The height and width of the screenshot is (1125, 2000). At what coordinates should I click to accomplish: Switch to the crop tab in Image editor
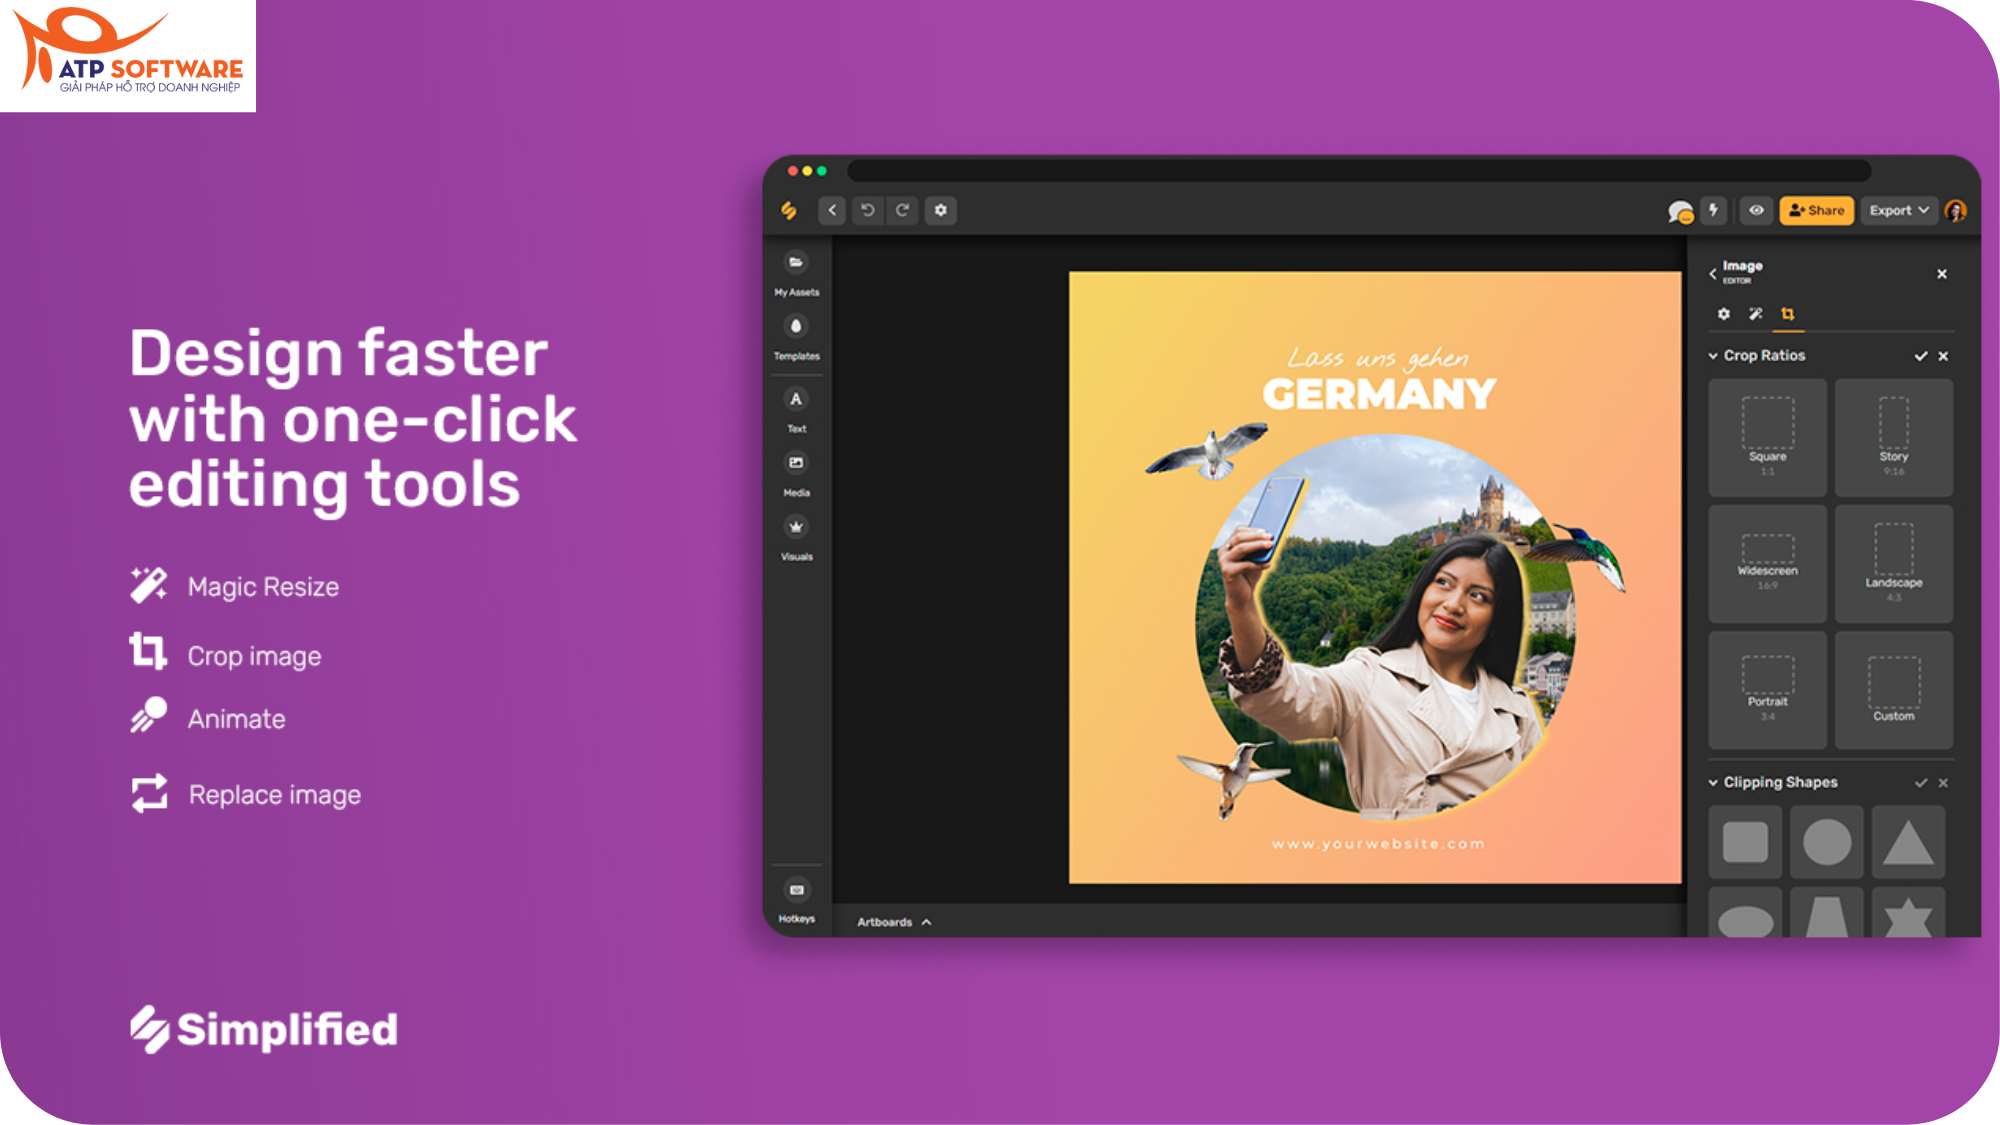[x=1788, y=314]
